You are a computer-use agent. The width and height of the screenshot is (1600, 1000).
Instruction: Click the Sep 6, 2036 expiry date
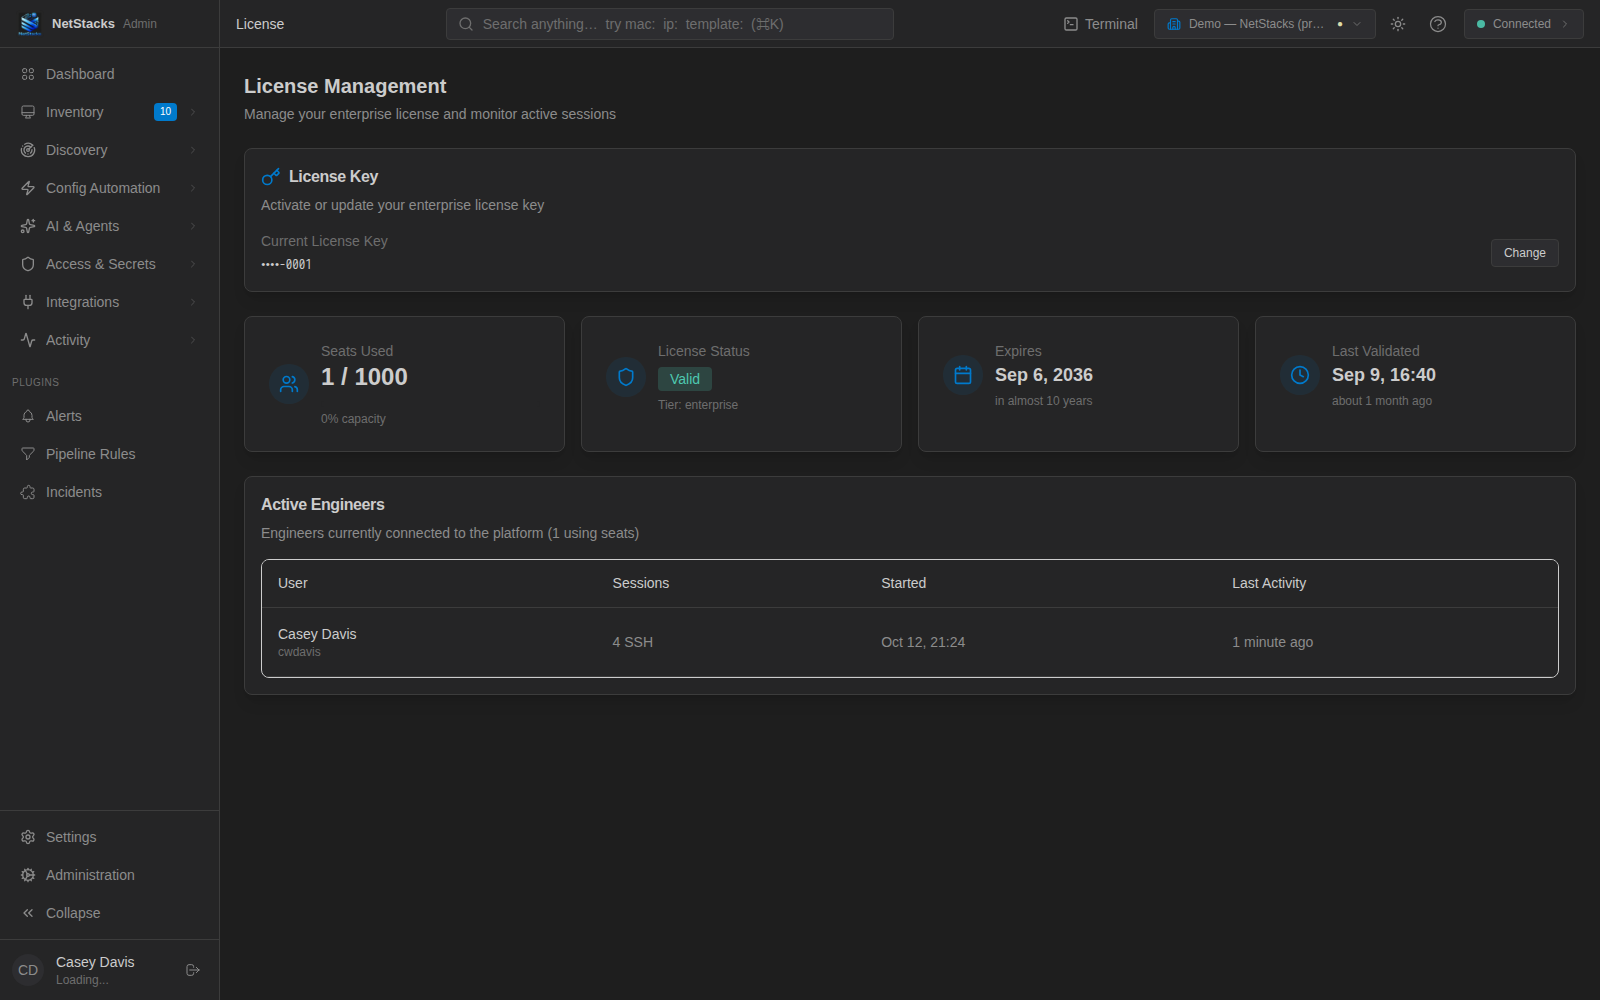tap(1044, 375)
